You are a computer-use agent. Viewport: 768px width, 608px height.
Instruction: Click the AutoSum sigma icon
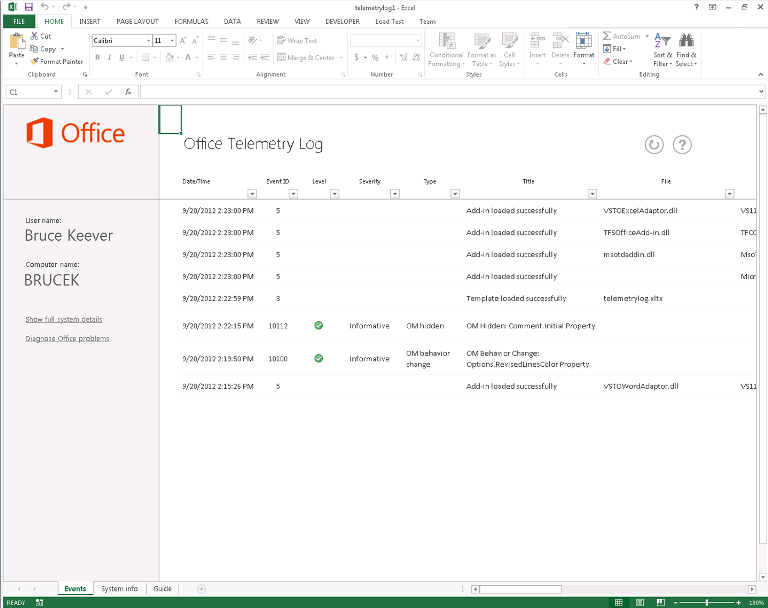[x=607, y=36]
